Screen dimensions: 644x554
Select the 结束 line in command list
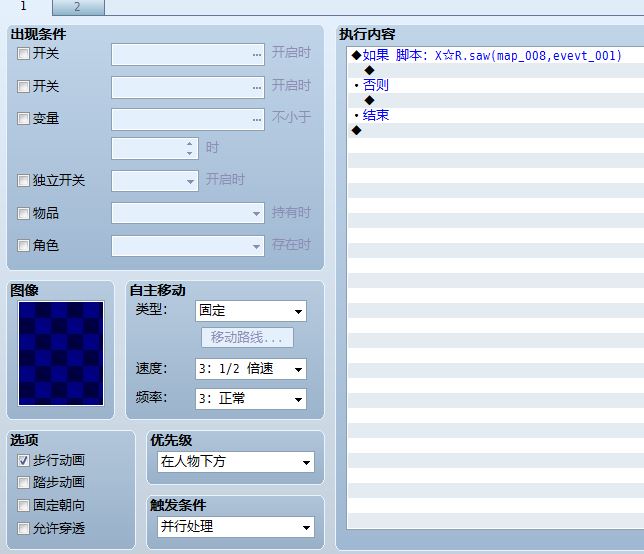(496, 115)
